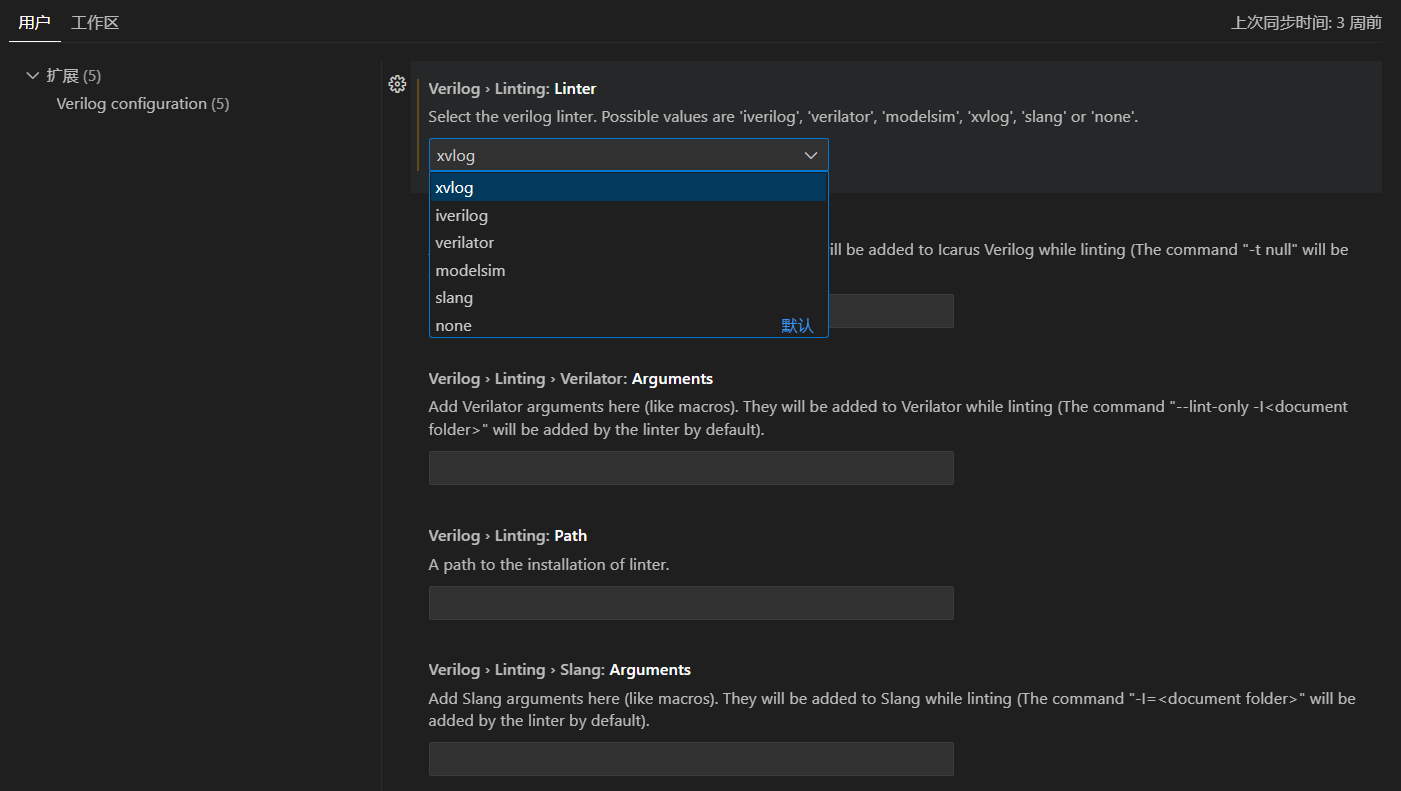Screen dimensions: 1401x791
Task: Choose modelsim in the linter option list
Action: [628, 270]
